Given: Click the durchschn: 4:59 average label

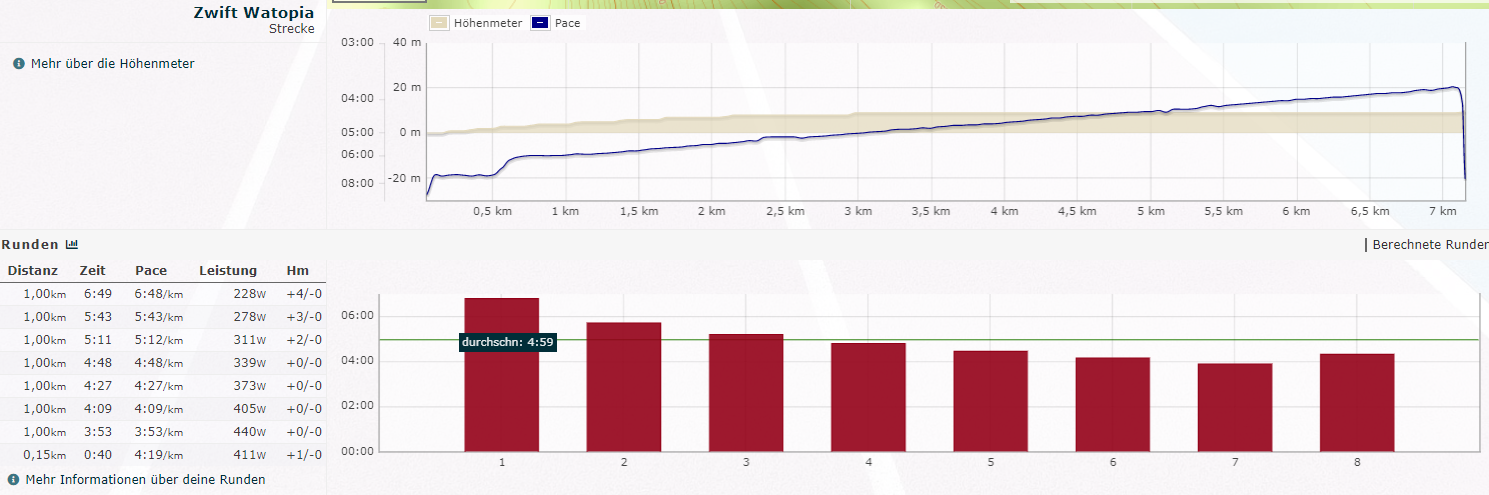Looking at the screenshot, I should [507, 342].
